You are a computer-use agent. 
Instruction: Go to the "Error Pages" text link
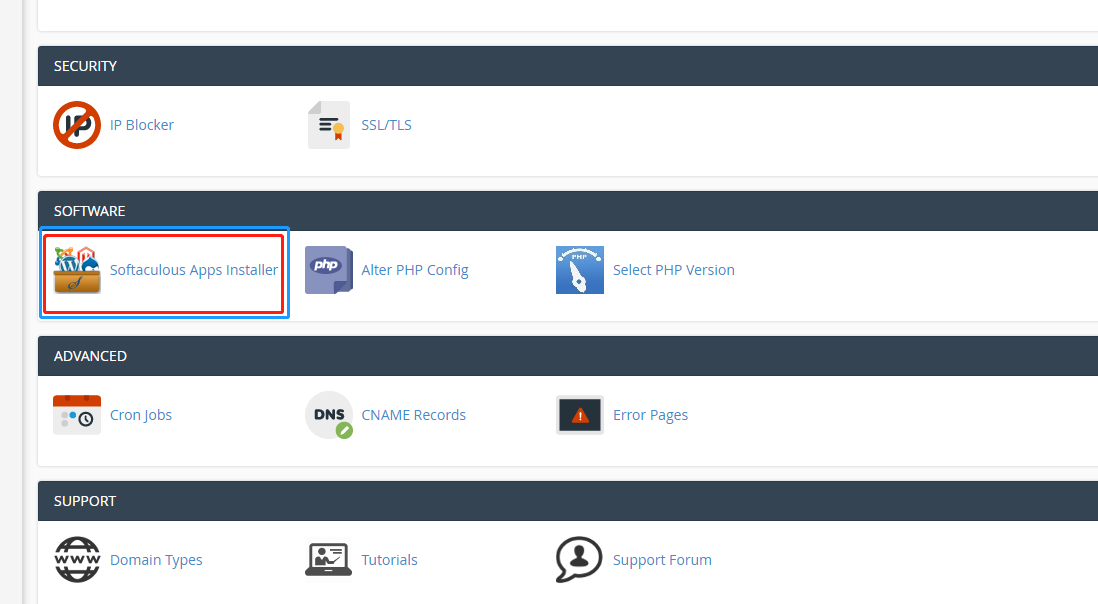650,415
